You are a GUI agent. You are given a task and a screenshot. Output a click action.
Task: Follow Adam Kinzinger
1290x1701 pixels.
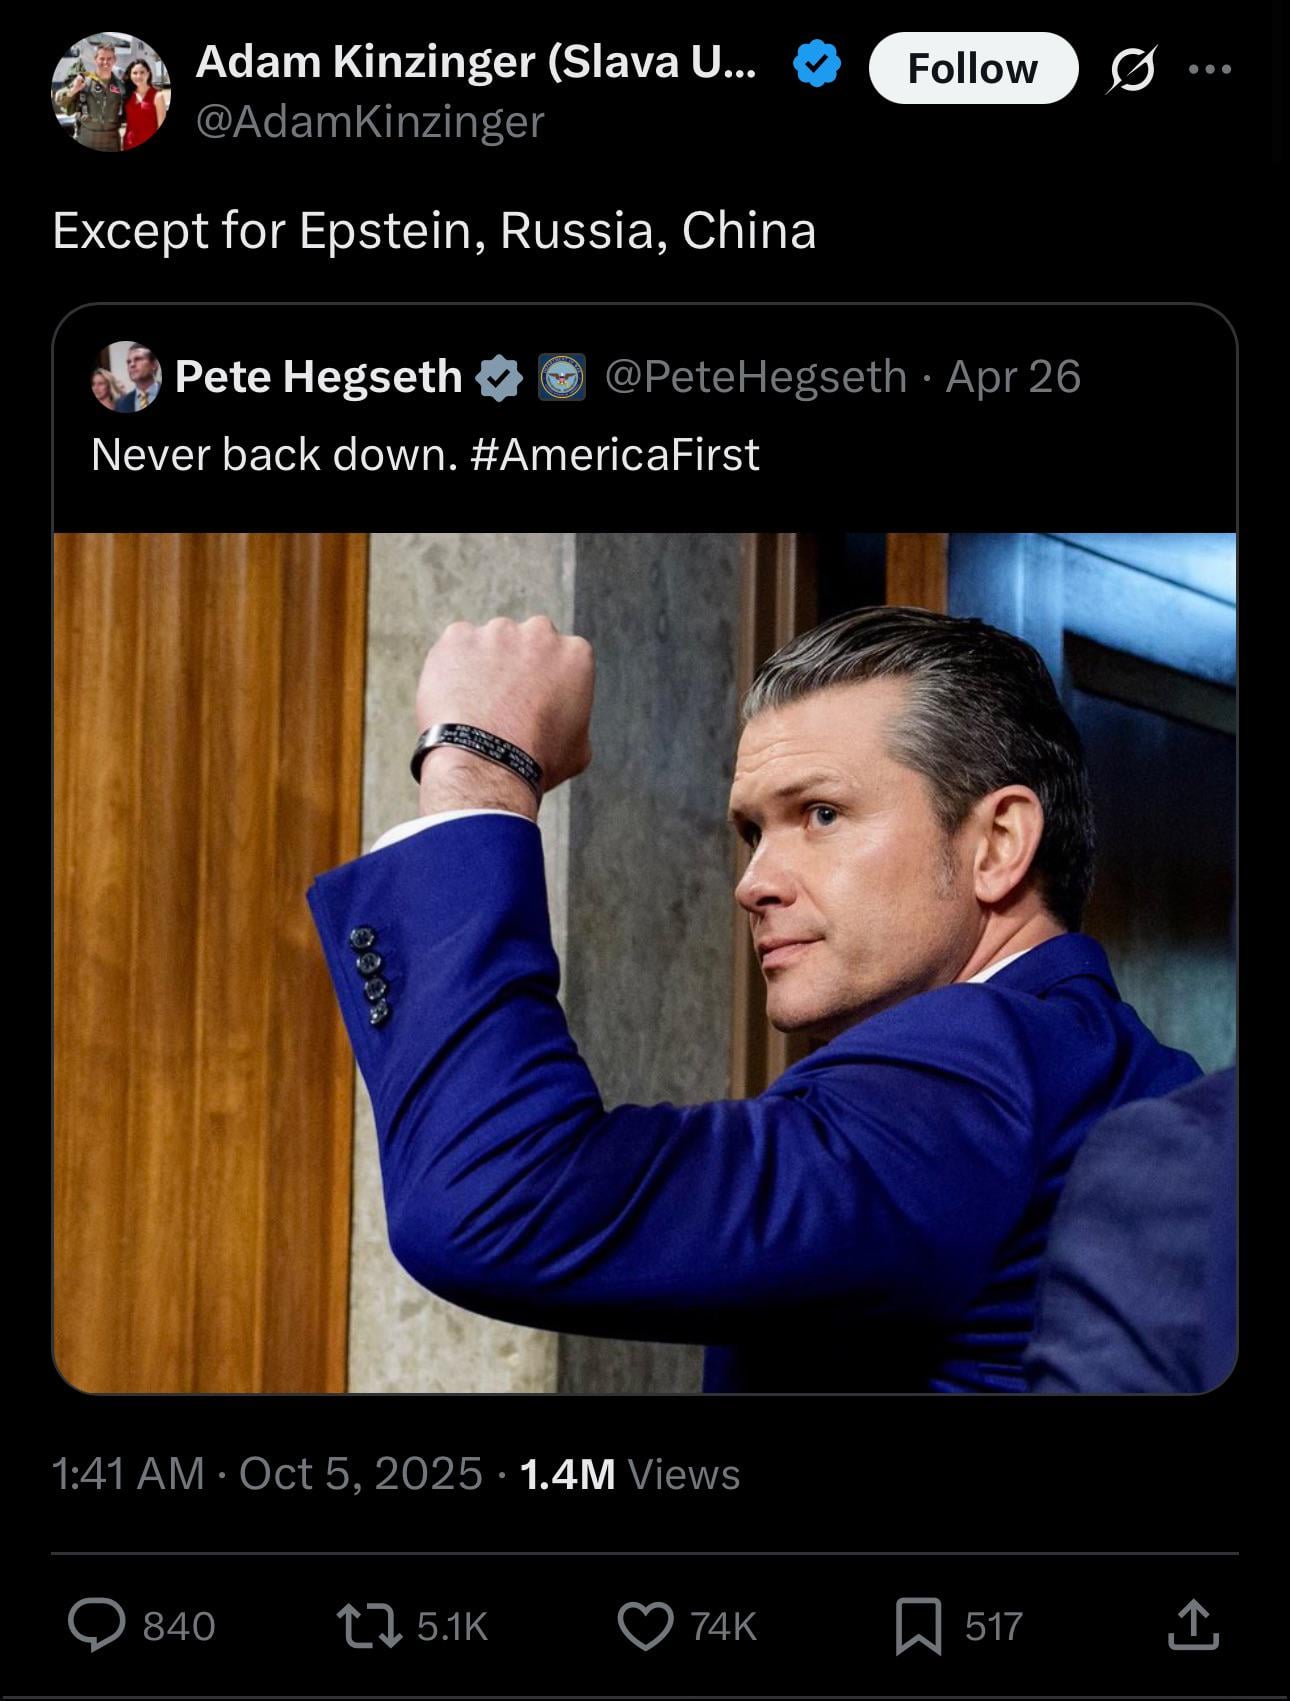(973, 69)
